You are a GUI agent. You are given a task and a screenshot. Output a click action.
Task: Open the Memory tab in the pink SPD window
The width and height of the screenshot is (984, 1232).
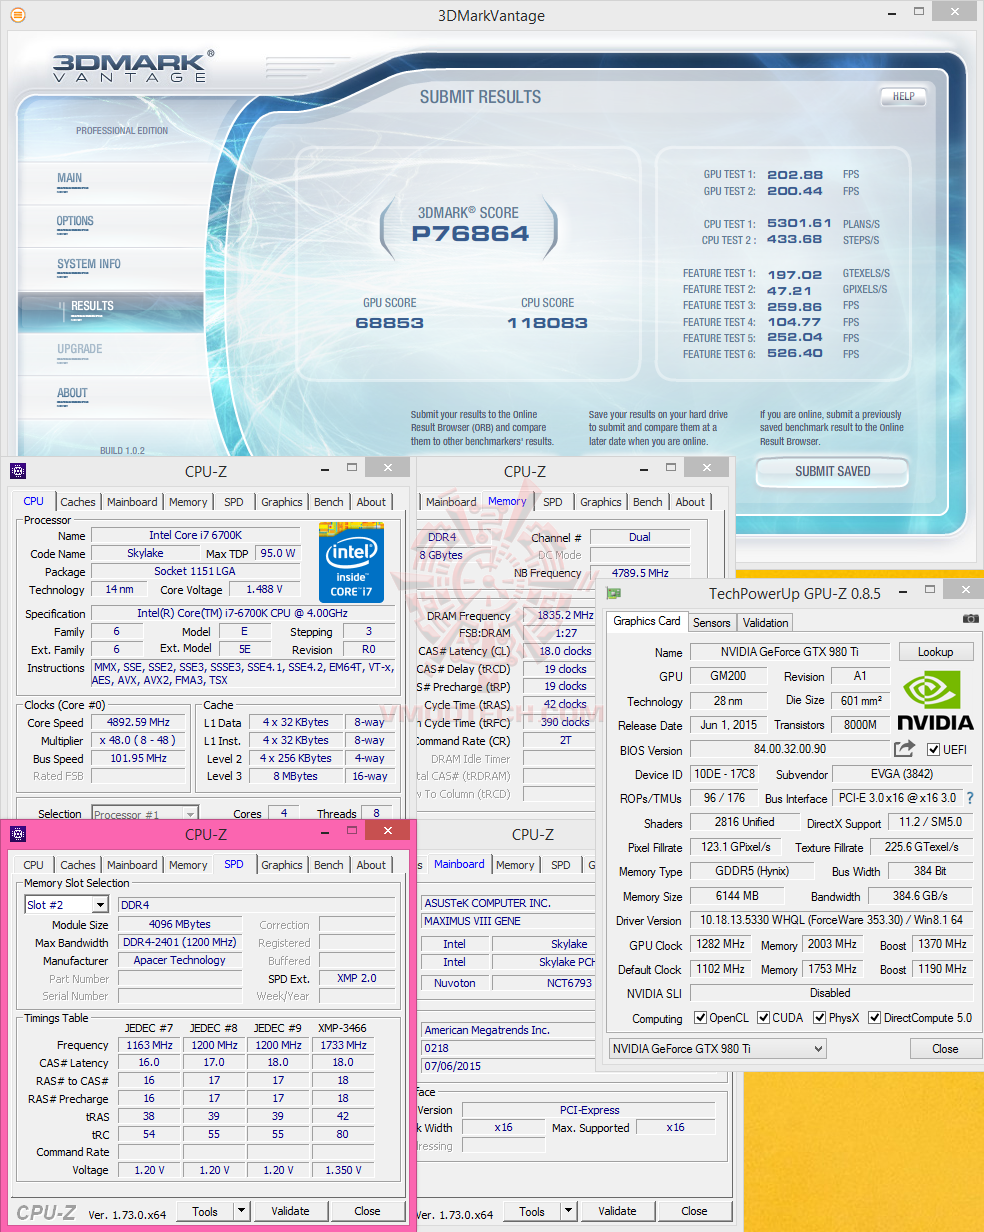tap(188, 865)
